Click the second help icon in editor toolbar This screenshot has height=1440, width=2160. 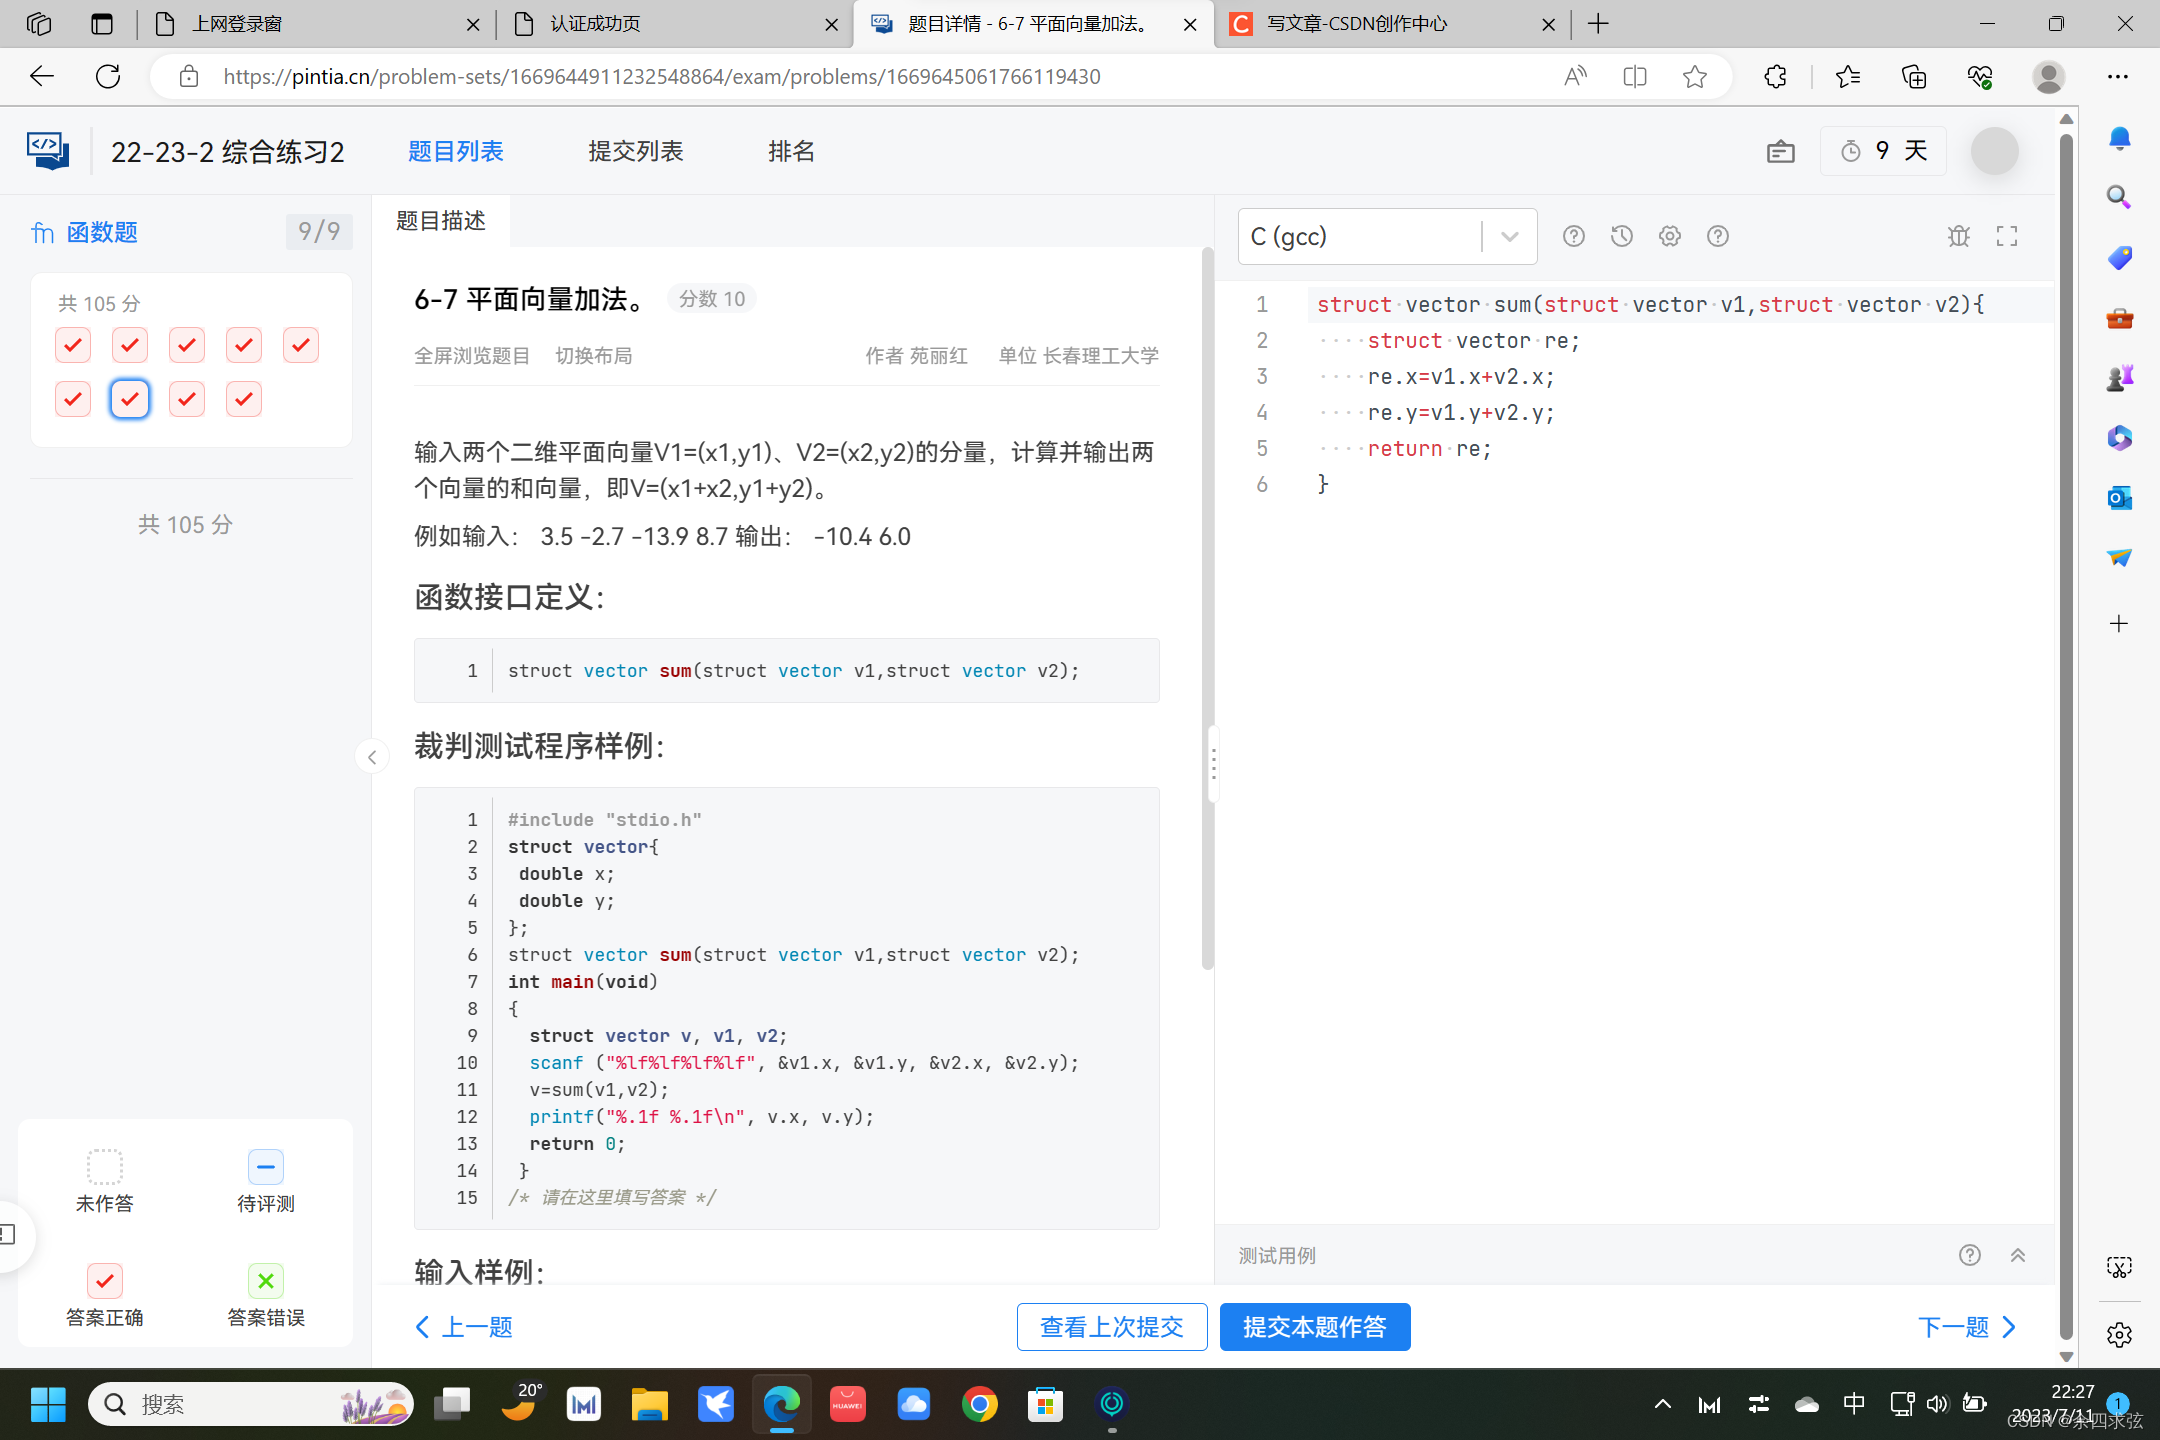coord(1717,236)
